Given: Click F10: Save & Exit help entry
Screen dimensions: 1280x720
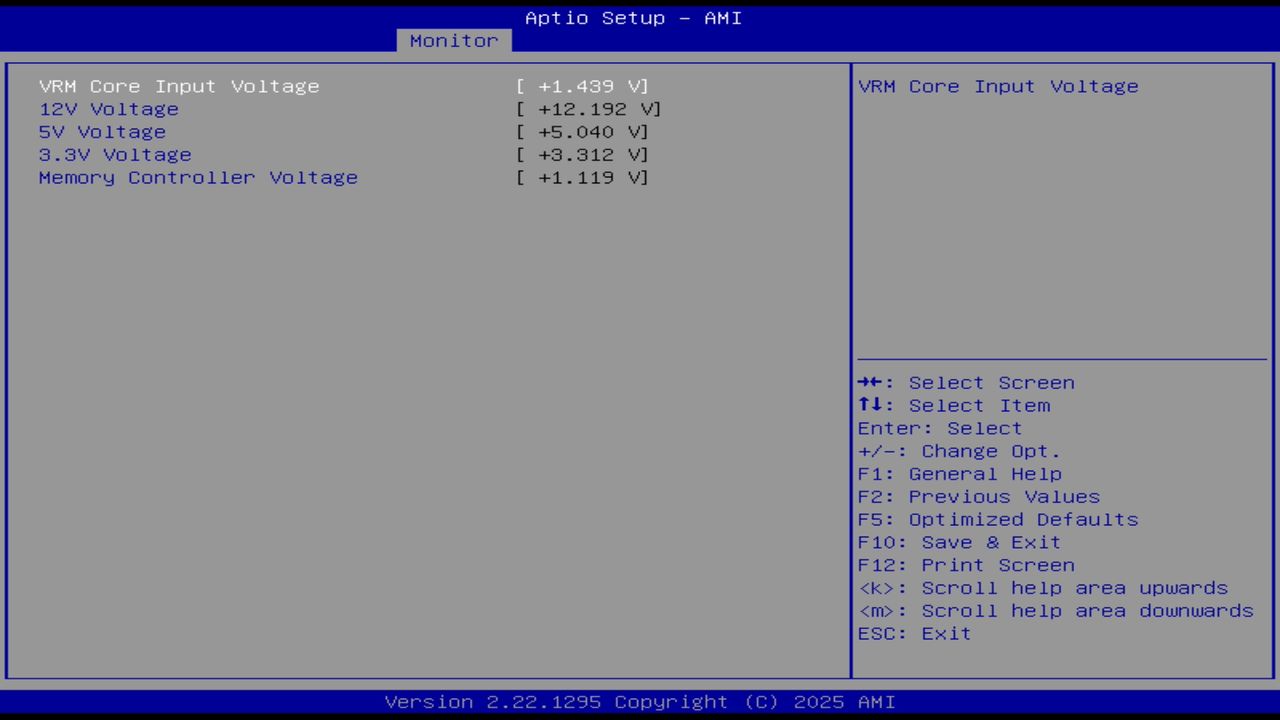Looking at the screenshot, I should pos(958,542).
